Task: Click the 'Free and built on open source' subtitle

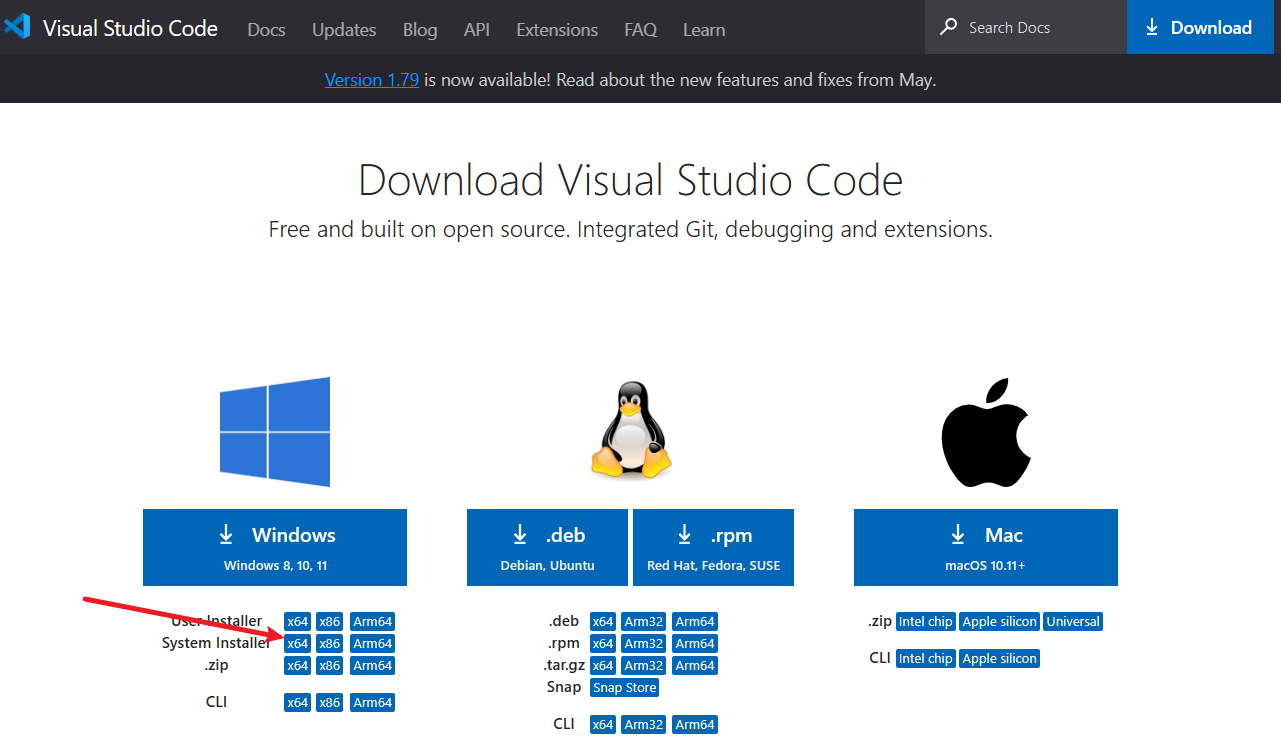Action: (x=630, y=229)
